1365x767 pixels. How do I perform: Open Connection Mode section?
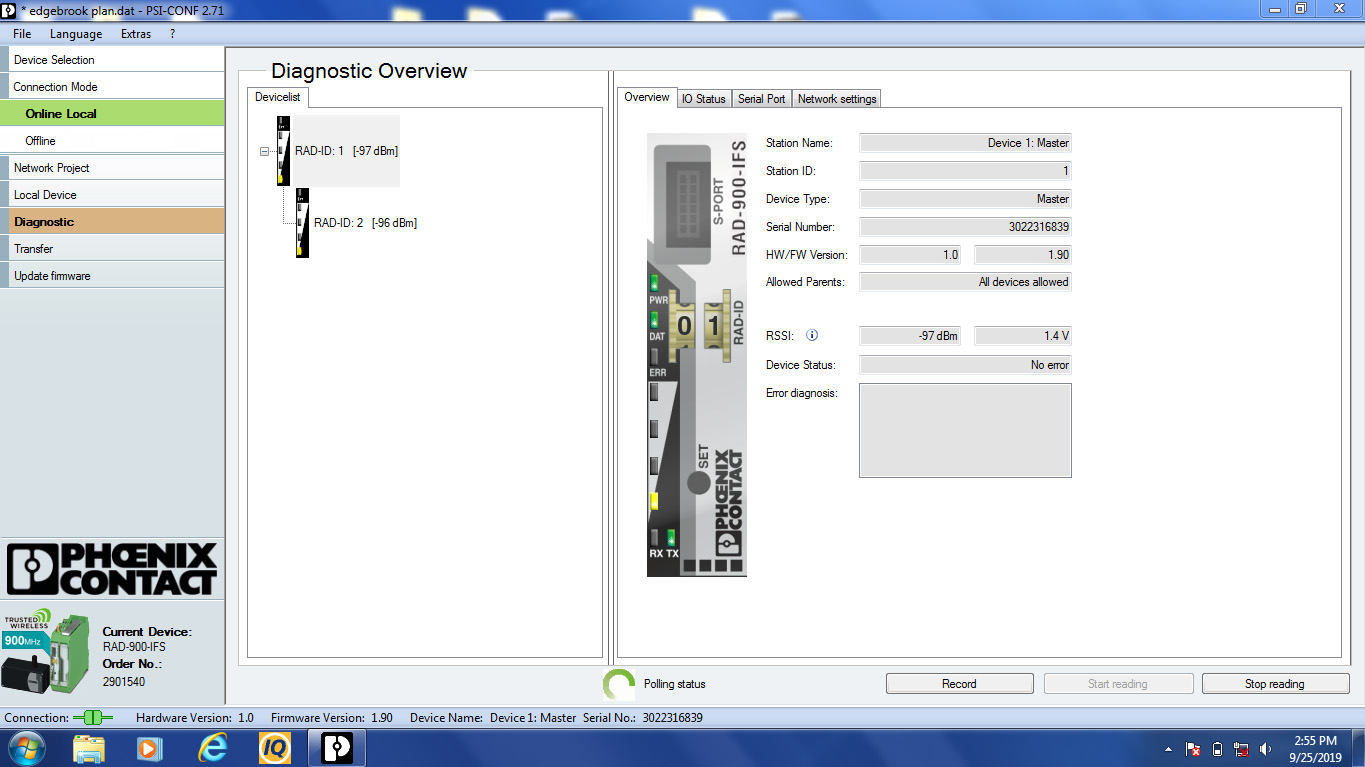coord(112,87)
